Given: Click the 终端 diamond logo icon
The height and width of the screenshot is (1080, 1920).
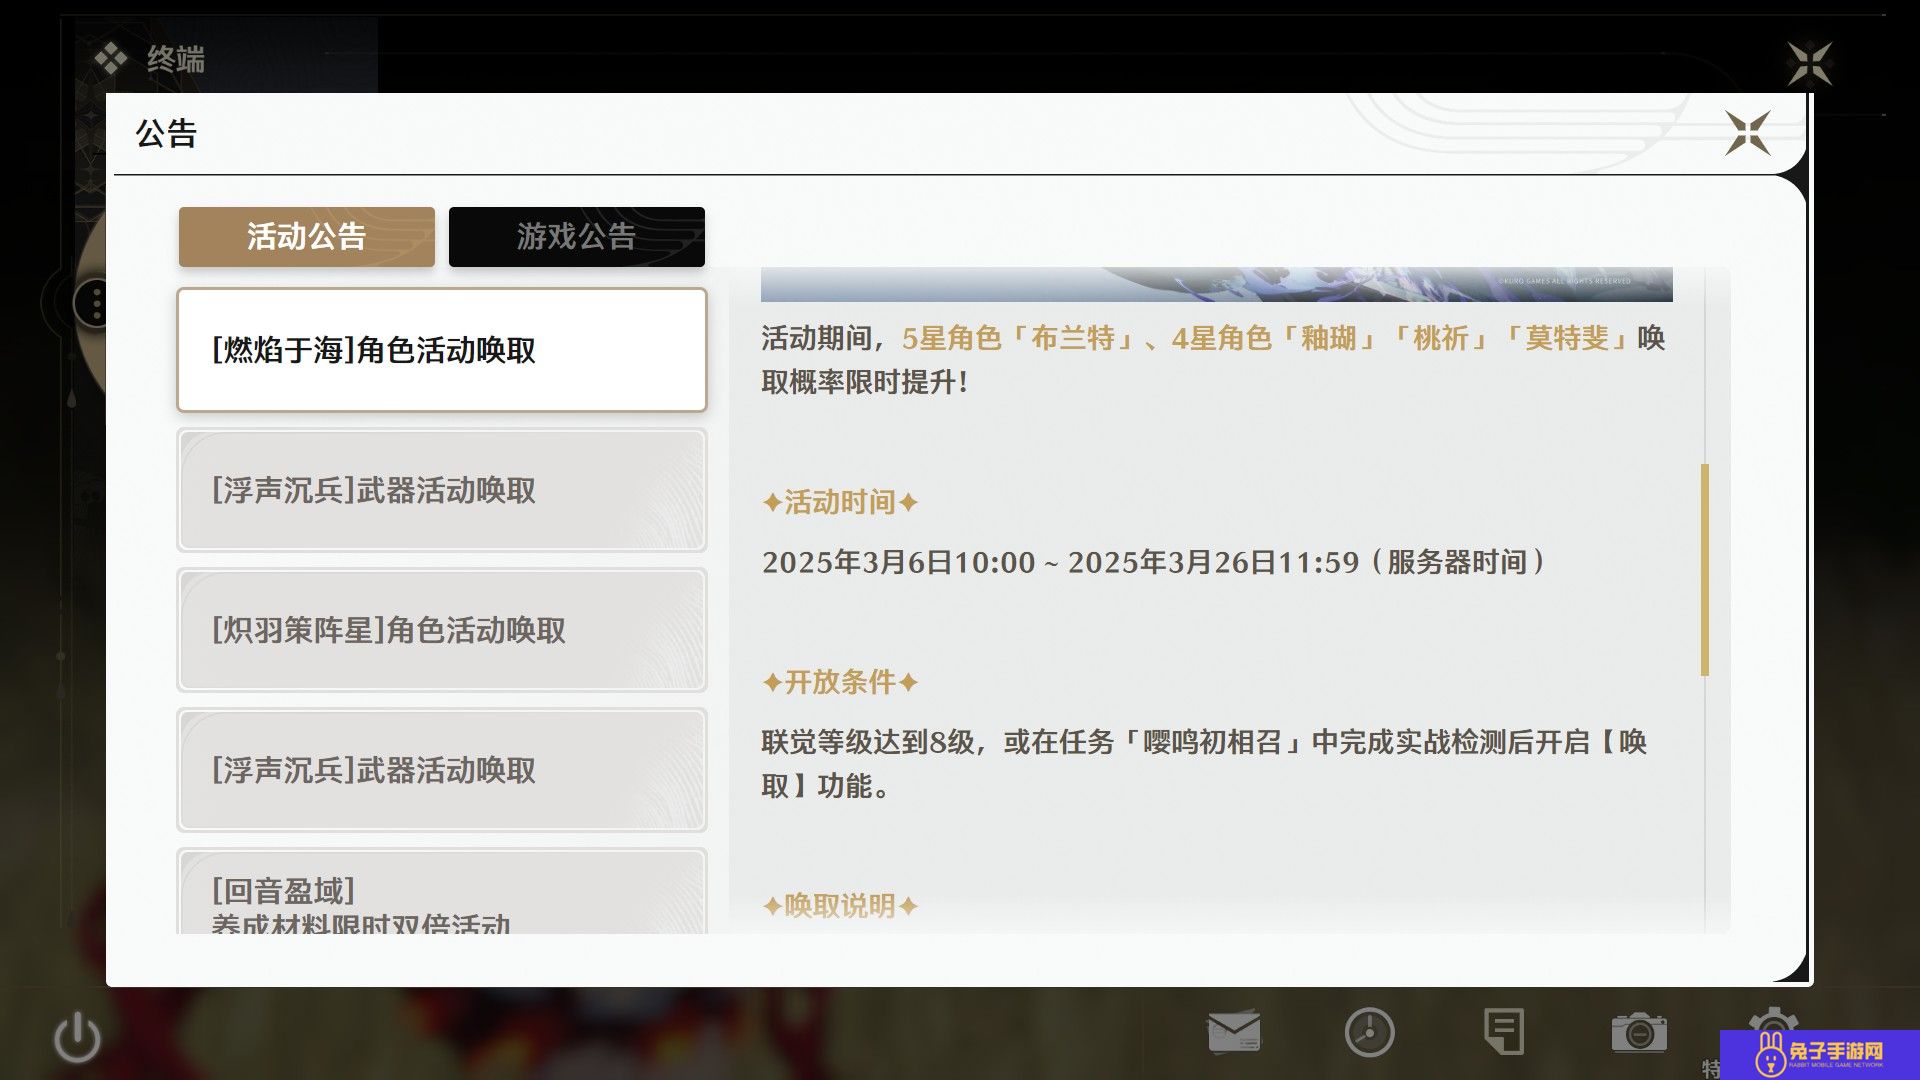Looking at the screenshot, I should (x=110, y=60).
